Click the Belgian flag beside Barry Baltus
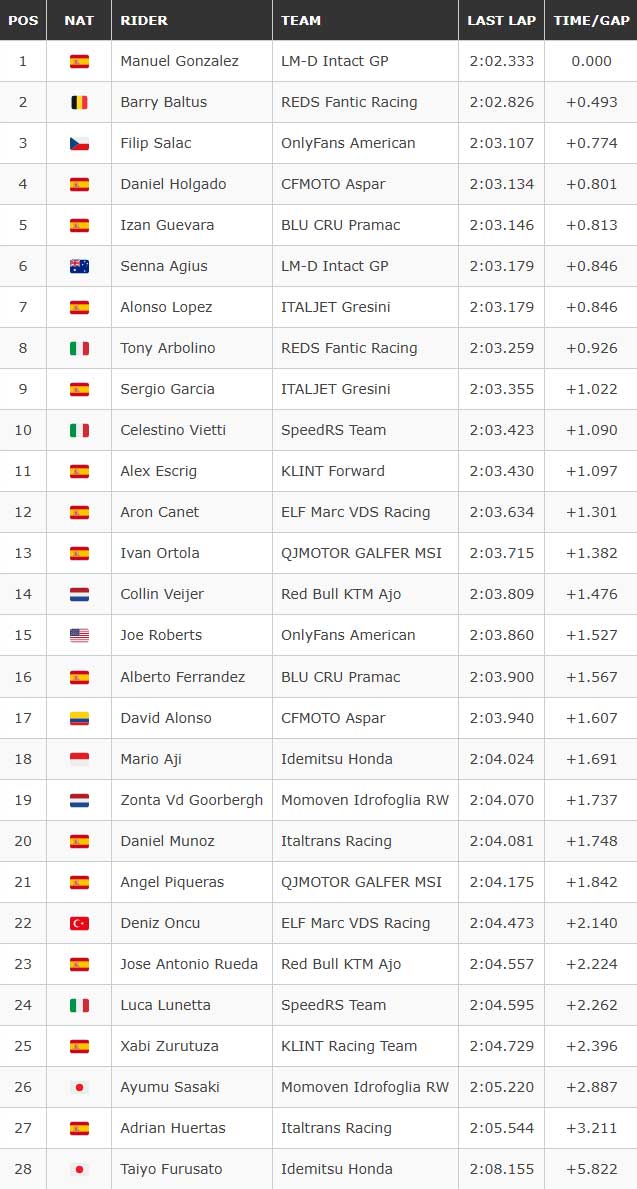The height and width of the screenshot is (1189, 637). tap(79, 102)
